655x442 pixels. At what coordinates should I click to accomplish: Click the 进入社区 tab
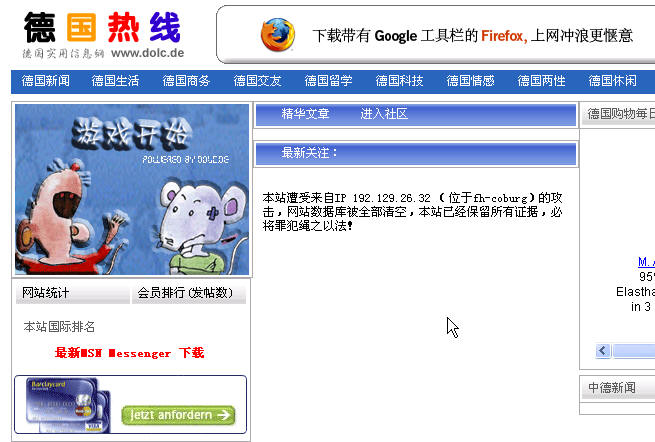pyautogui.click(x=384, y=114)
